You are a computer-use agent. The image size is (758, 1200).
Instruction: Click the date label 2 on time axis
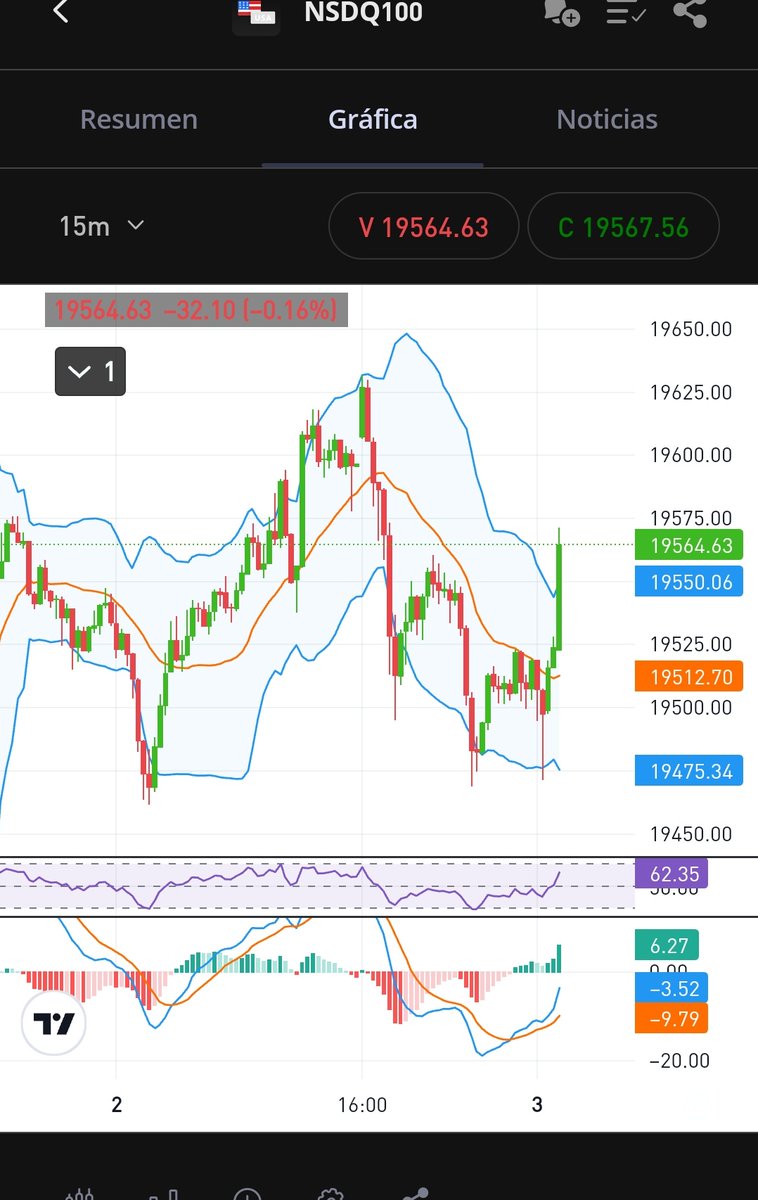[117, 1105]
